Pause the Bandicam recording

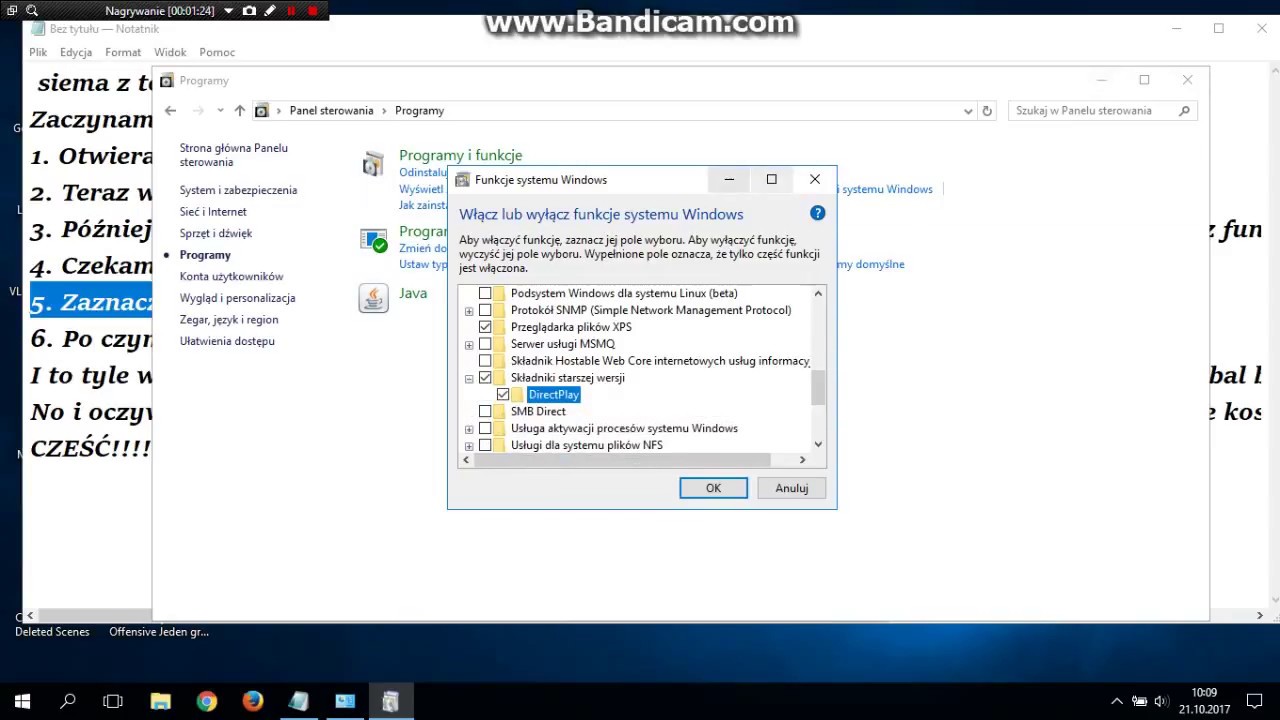(x=291, y=11)
